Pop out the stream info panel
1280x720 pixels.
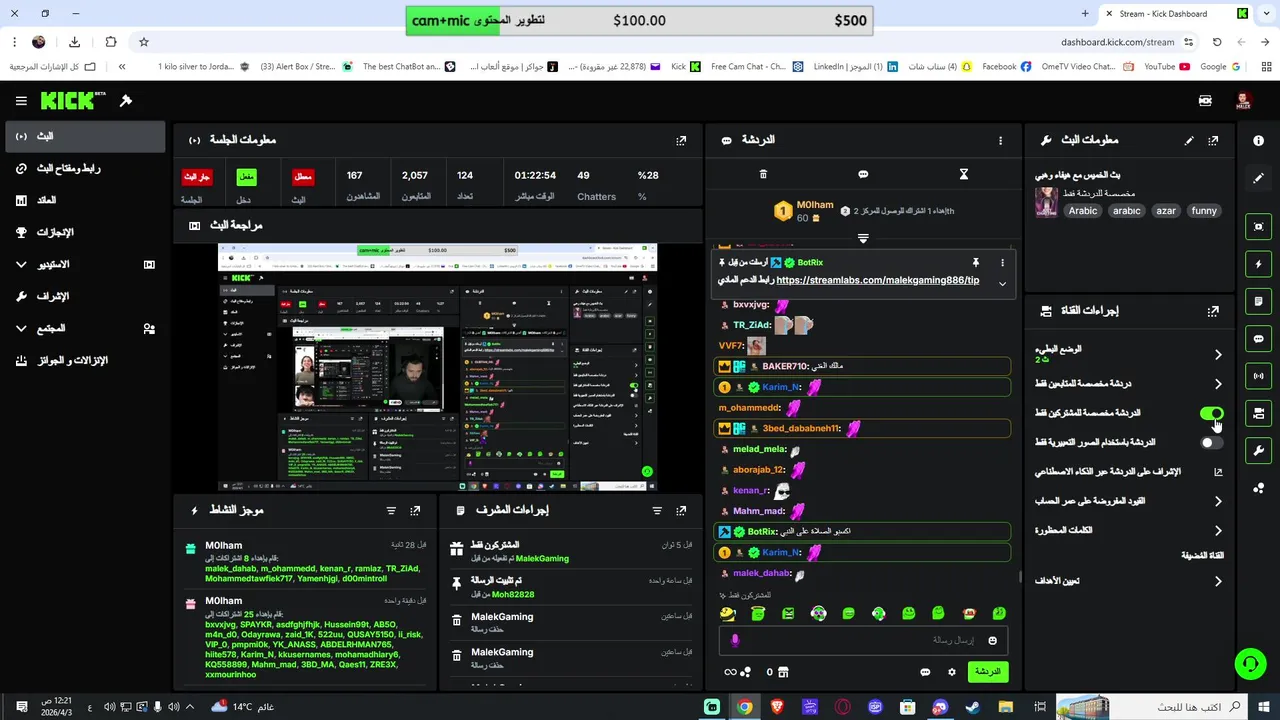(1213, 141)
